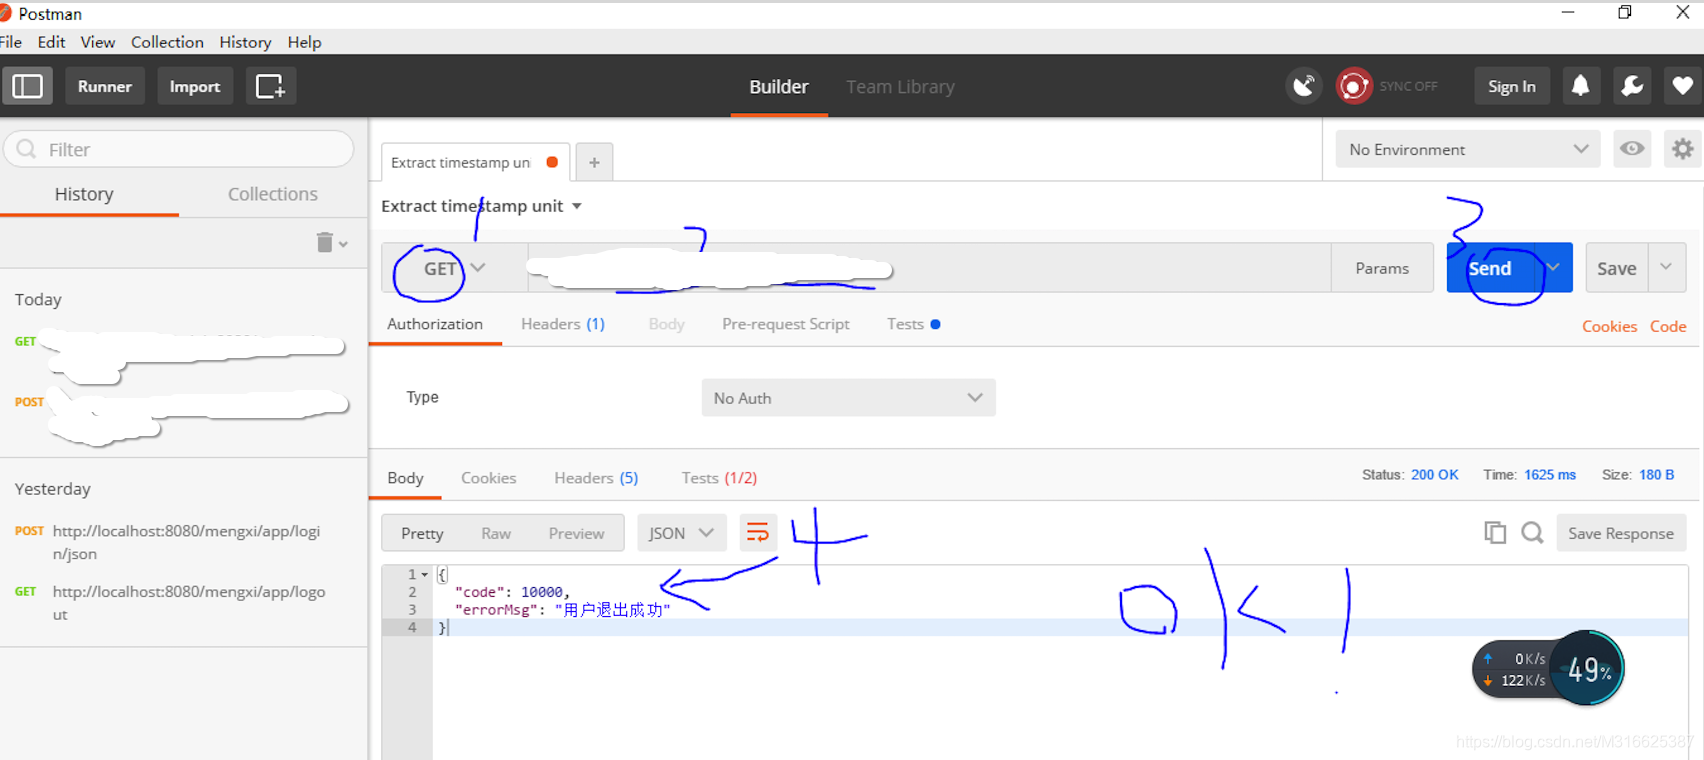Click the Sign In button
The height and width of the screenshot is (760, 1704).
click(1511, 86)
